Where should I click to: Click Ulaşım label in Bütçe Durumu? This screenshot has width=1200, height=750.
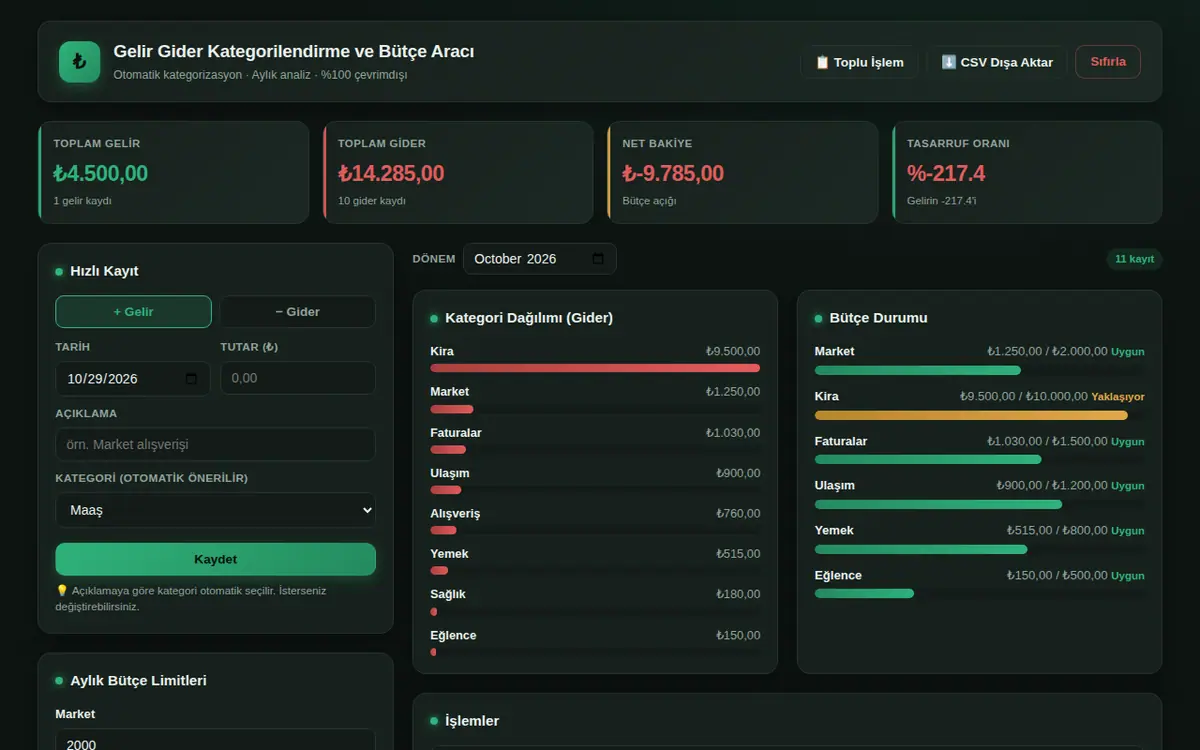835,486
